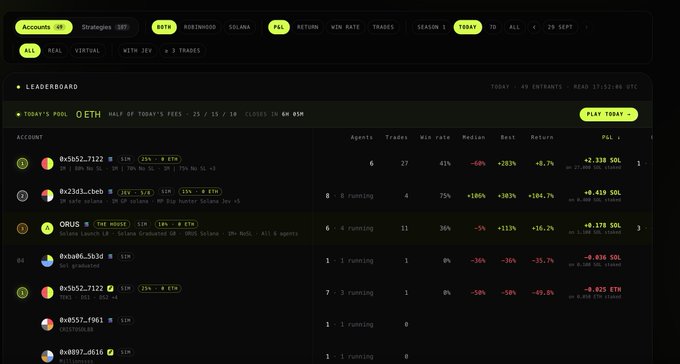Open the 0xba06…5b3d account link

point(82,256)
